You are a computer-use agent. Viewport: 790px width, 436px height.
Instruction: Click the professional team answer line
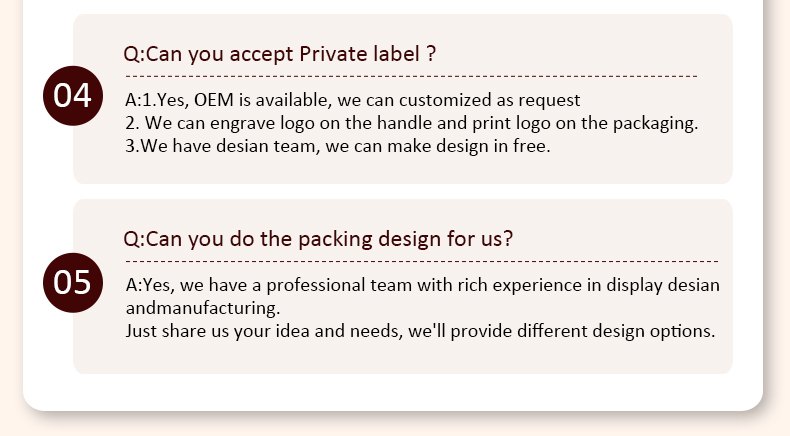pyautogui.click(x=422, y=285)
